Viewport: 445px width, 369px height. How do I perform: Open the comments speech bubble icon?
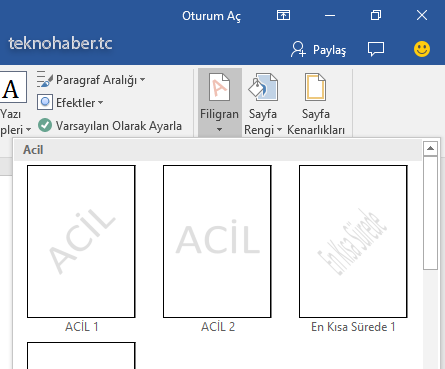[x=376, y=49]
